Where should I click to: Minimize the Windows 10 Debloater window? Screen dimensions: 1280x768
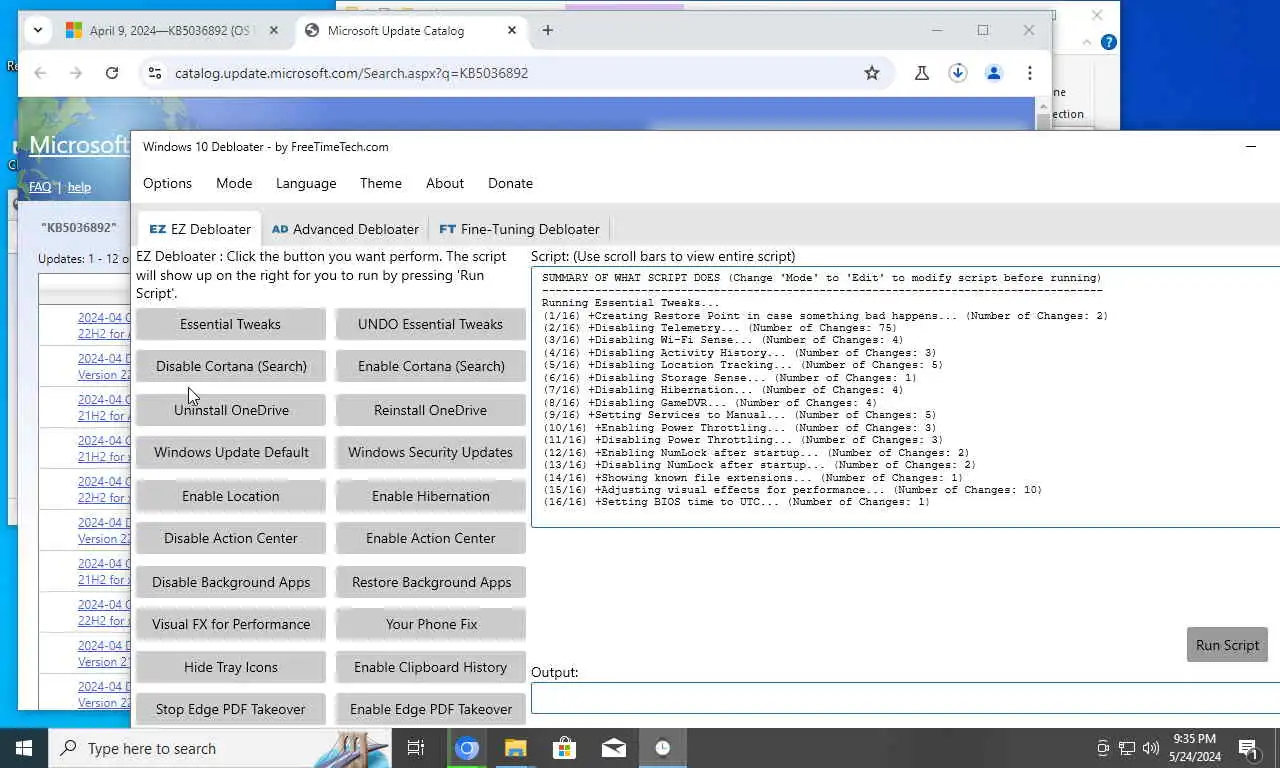click(1251, 147)
